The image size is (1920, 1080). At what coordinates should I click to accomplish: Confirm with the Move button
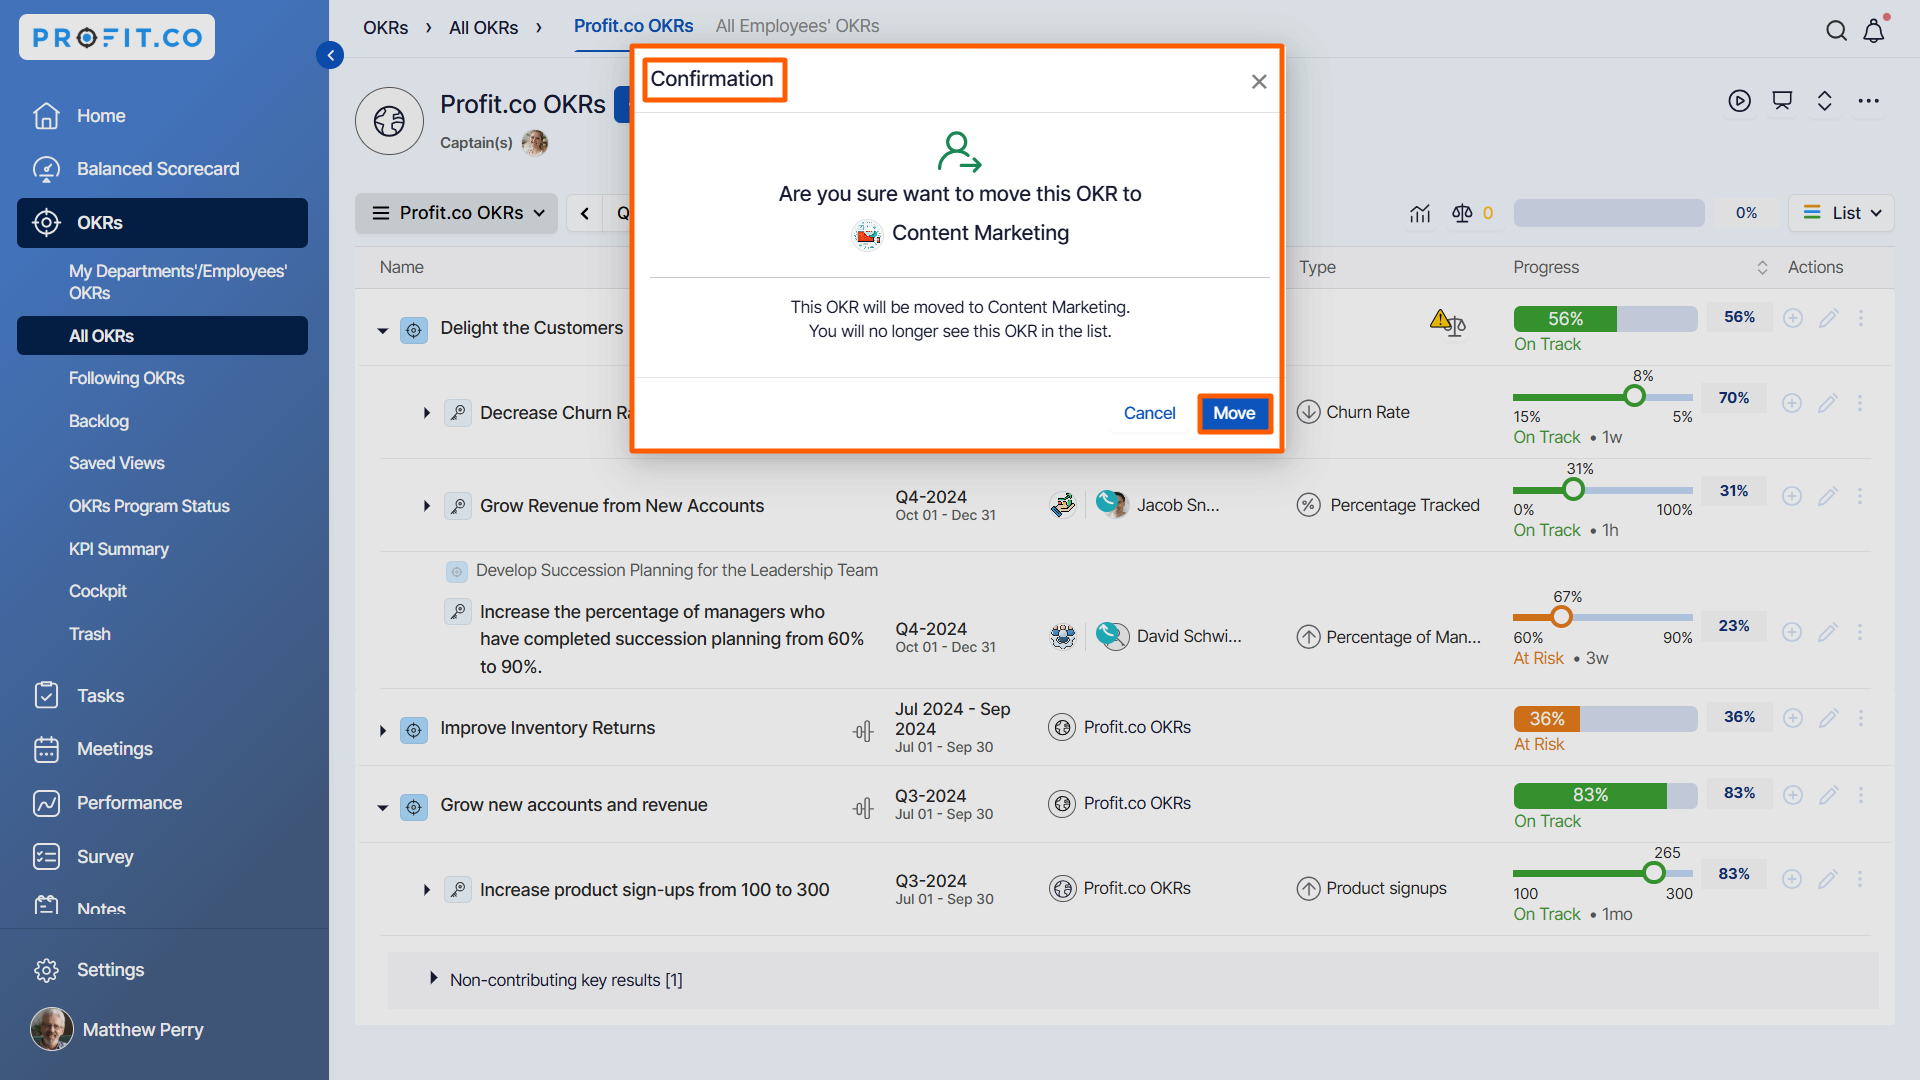point(1234,413)
